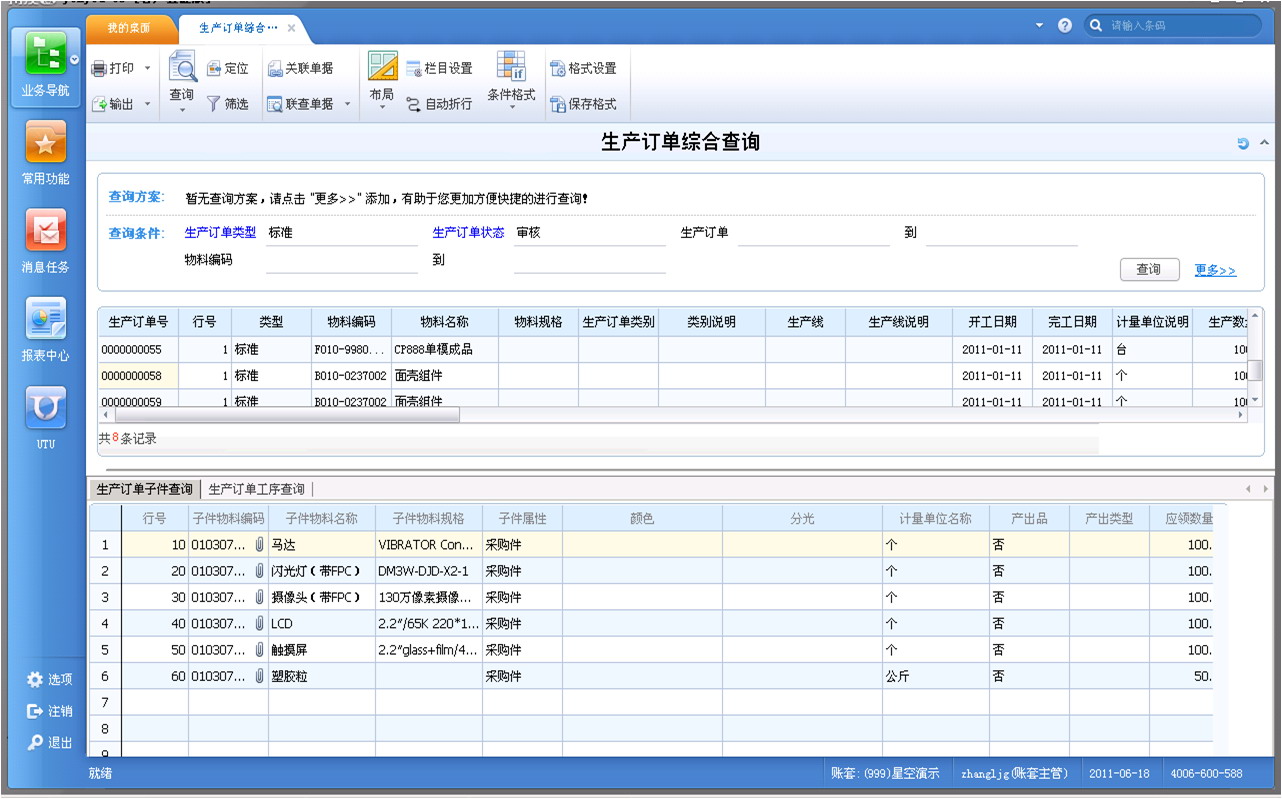
Task: Select the 触摸屏 row cell
Action: tap(322, 650)
